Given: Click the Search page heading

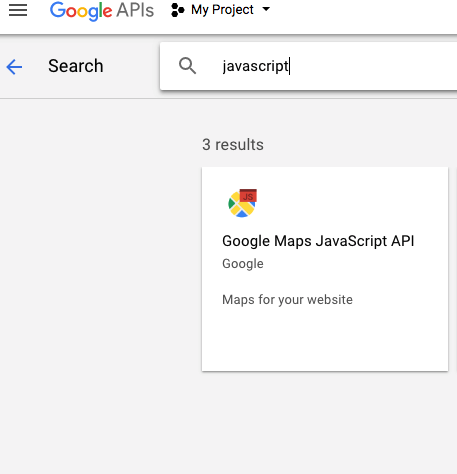Looking at the screenshot, I should point(76,66).
